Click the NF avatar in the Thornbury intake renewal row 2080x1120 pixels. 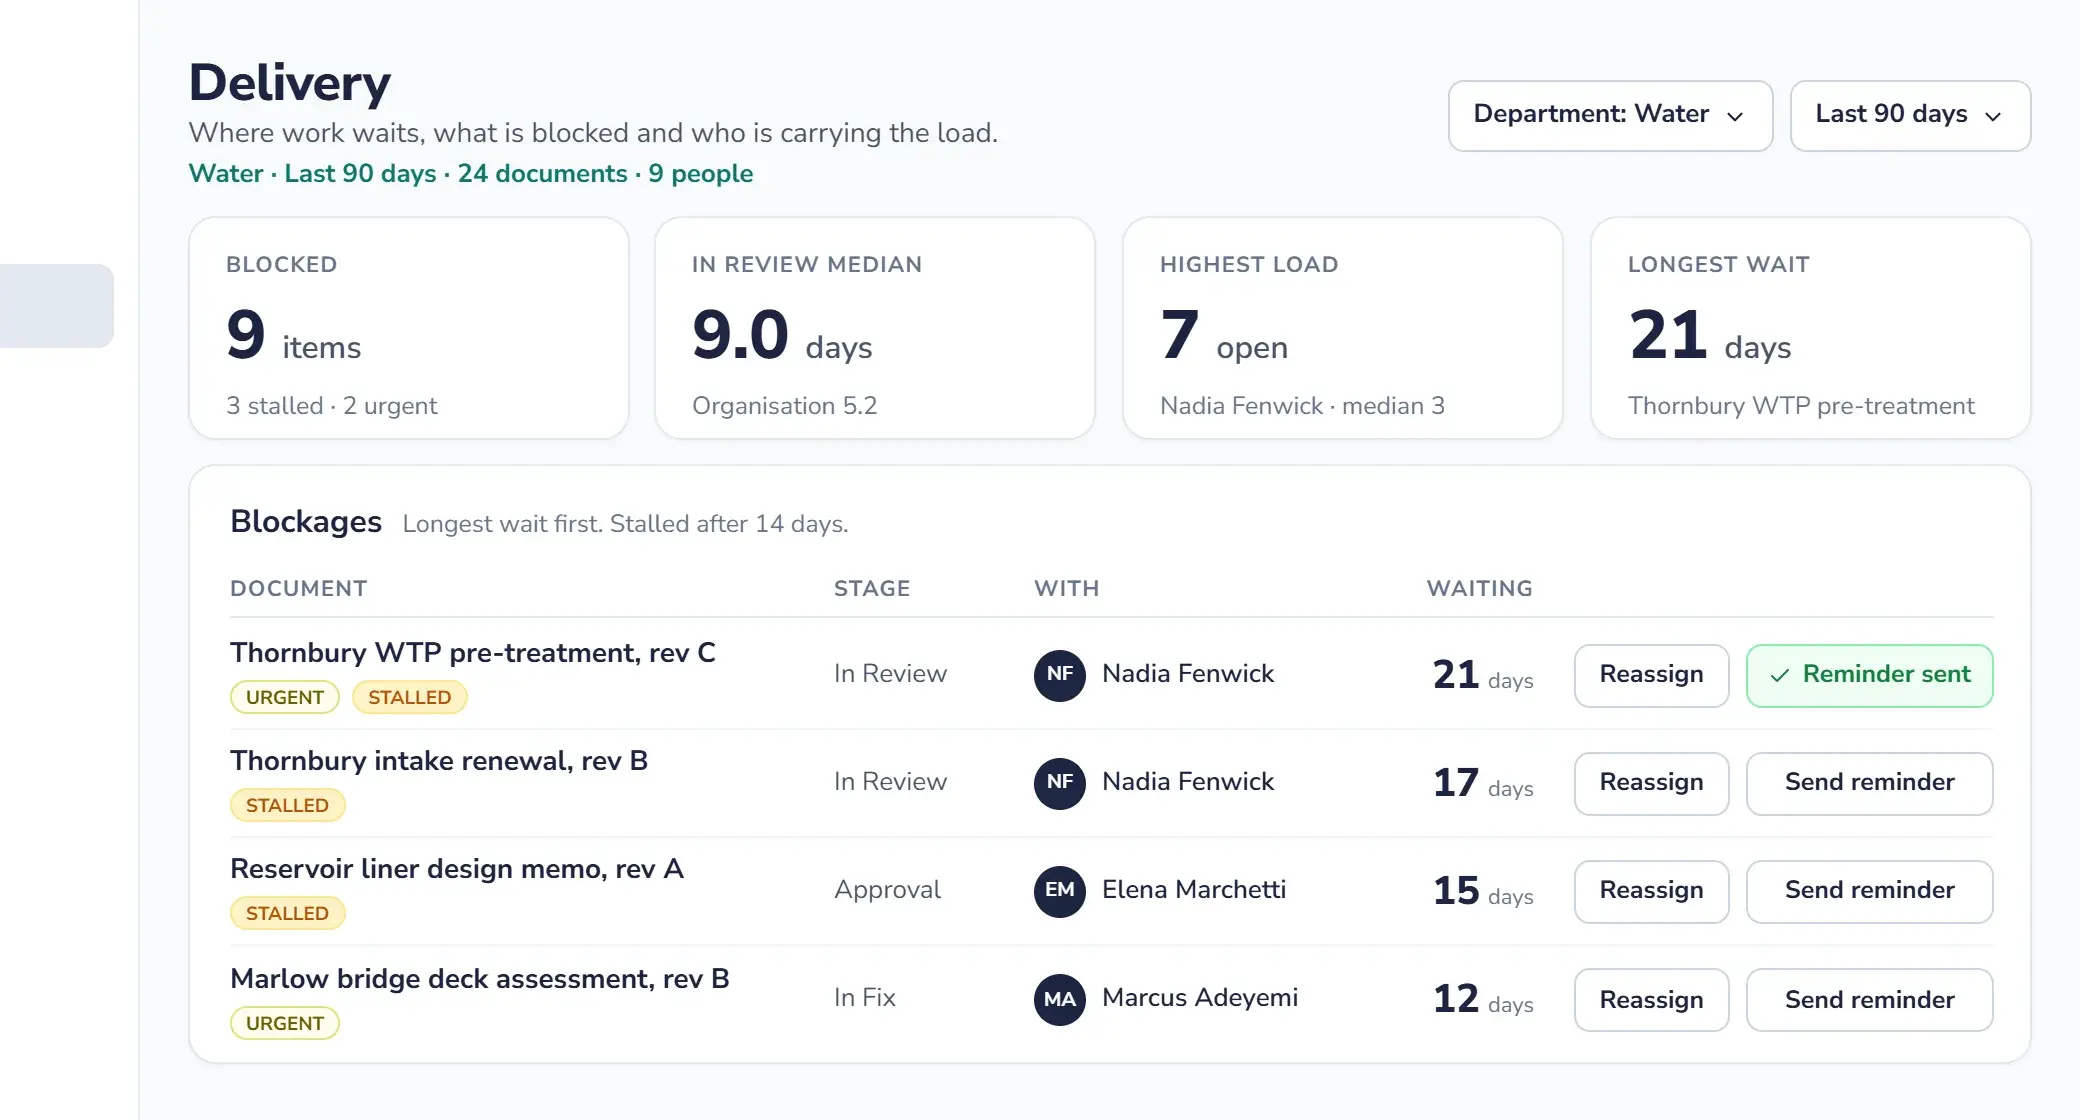click(1060, 783)
